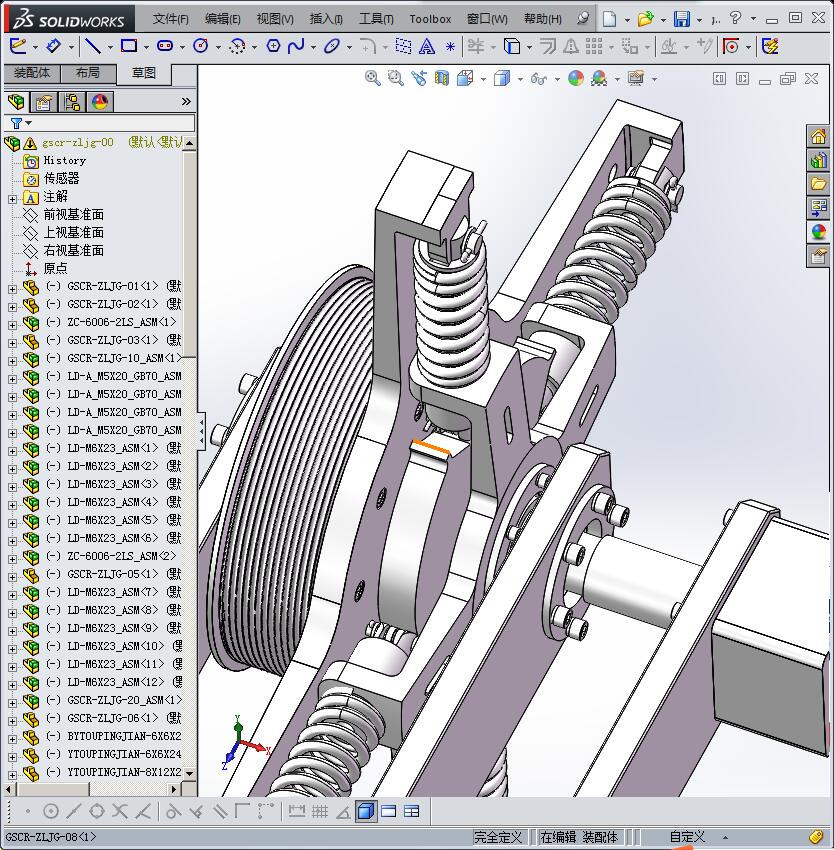The width and height of the screenshot is (834, 850).
Task: Select the Circle sketch tool
Action: [x=201, y=46]
